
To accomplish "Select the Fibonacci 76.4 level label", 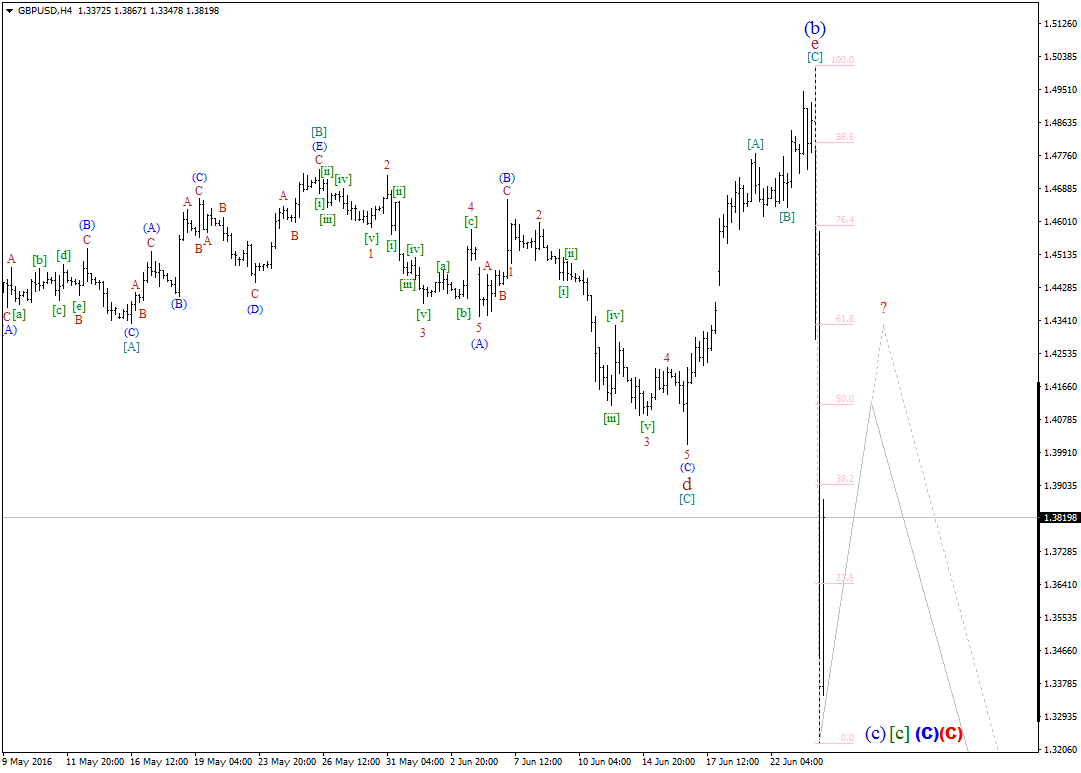I will tap(845, 220).
